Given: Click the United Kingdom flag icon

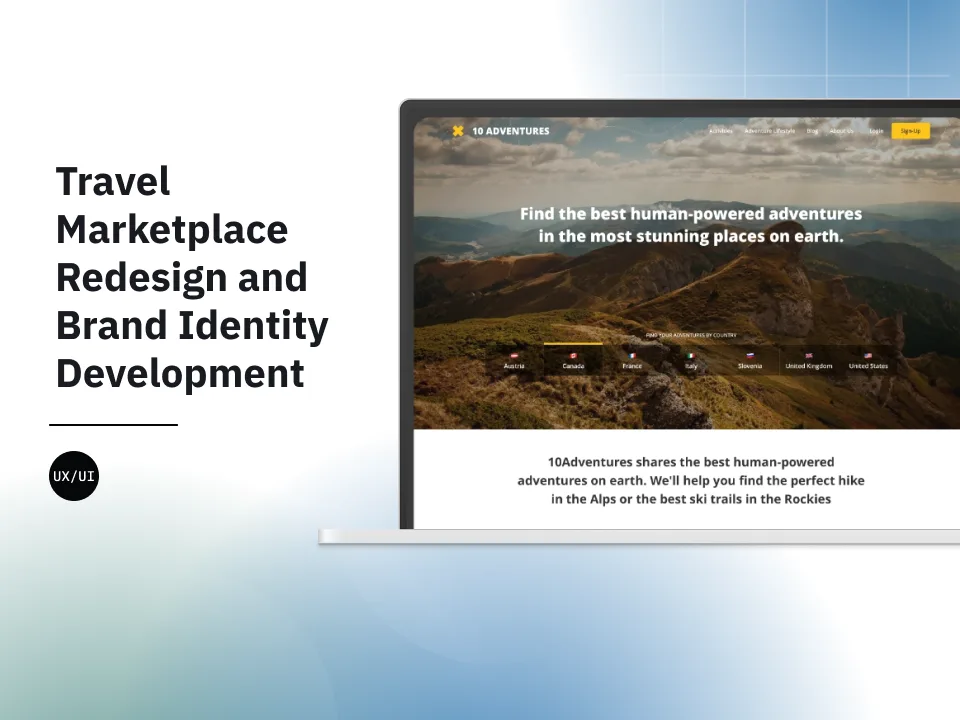Looking at the screenshot, I should pos(808,355).
